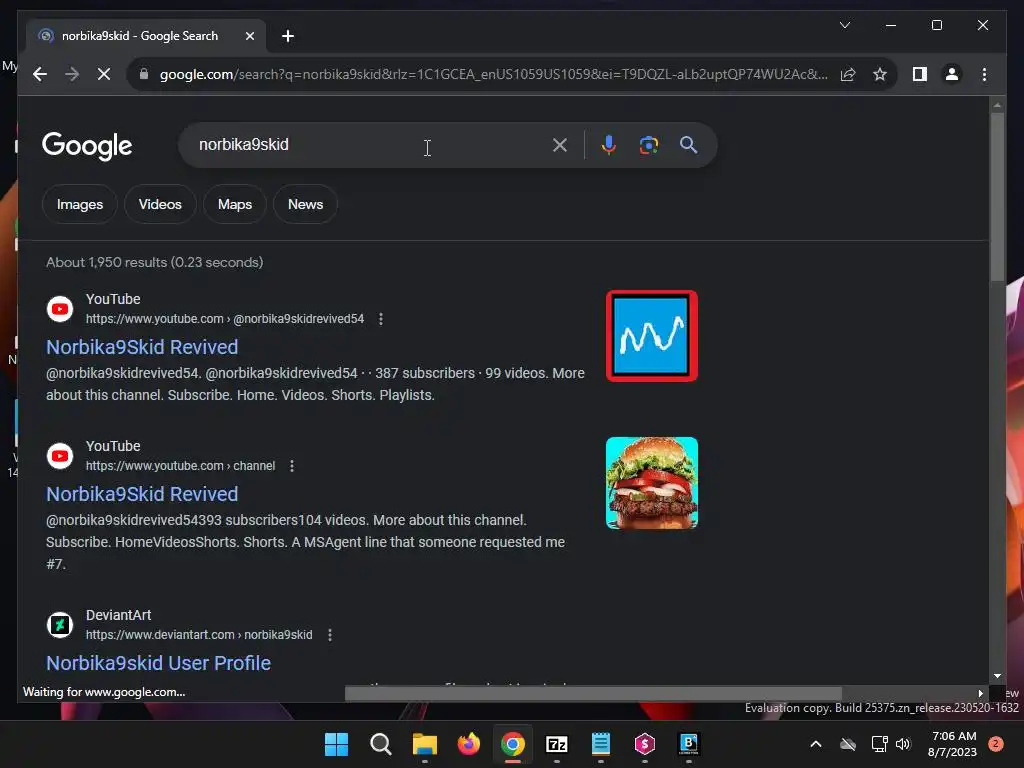Switch to the News results
The image size is (1024, 768).
[x=306, y=204]
